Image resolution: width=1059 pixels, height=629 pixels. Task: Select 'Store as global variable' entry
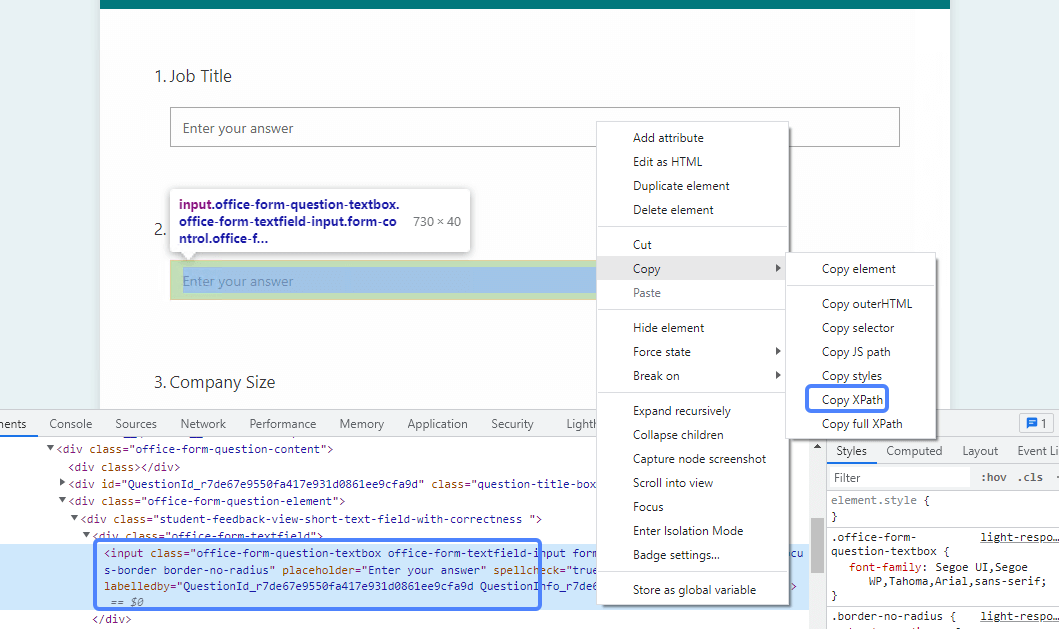pos(692,590)
